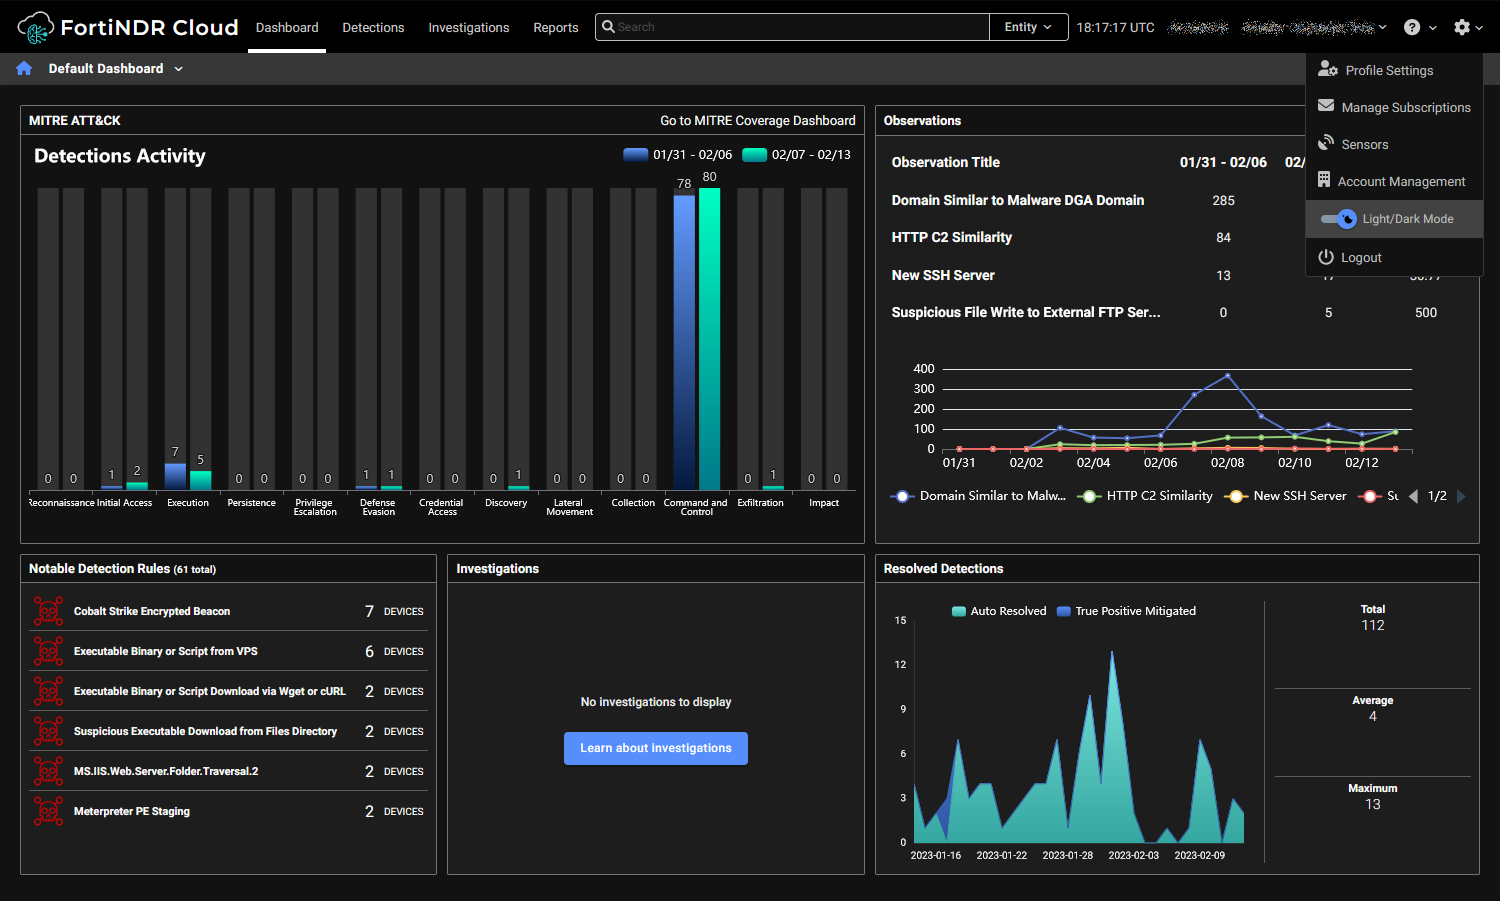Go to next observations legend page

click(1461, 496)
